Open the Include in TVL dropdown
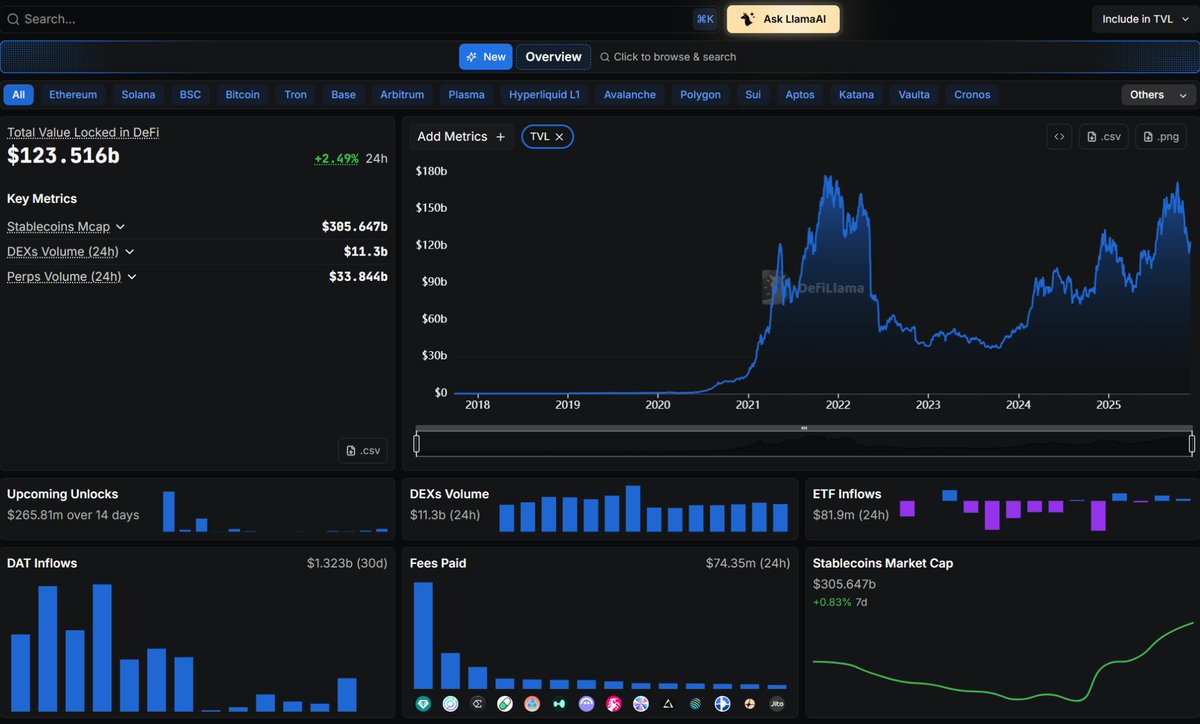 point(1145,19)
